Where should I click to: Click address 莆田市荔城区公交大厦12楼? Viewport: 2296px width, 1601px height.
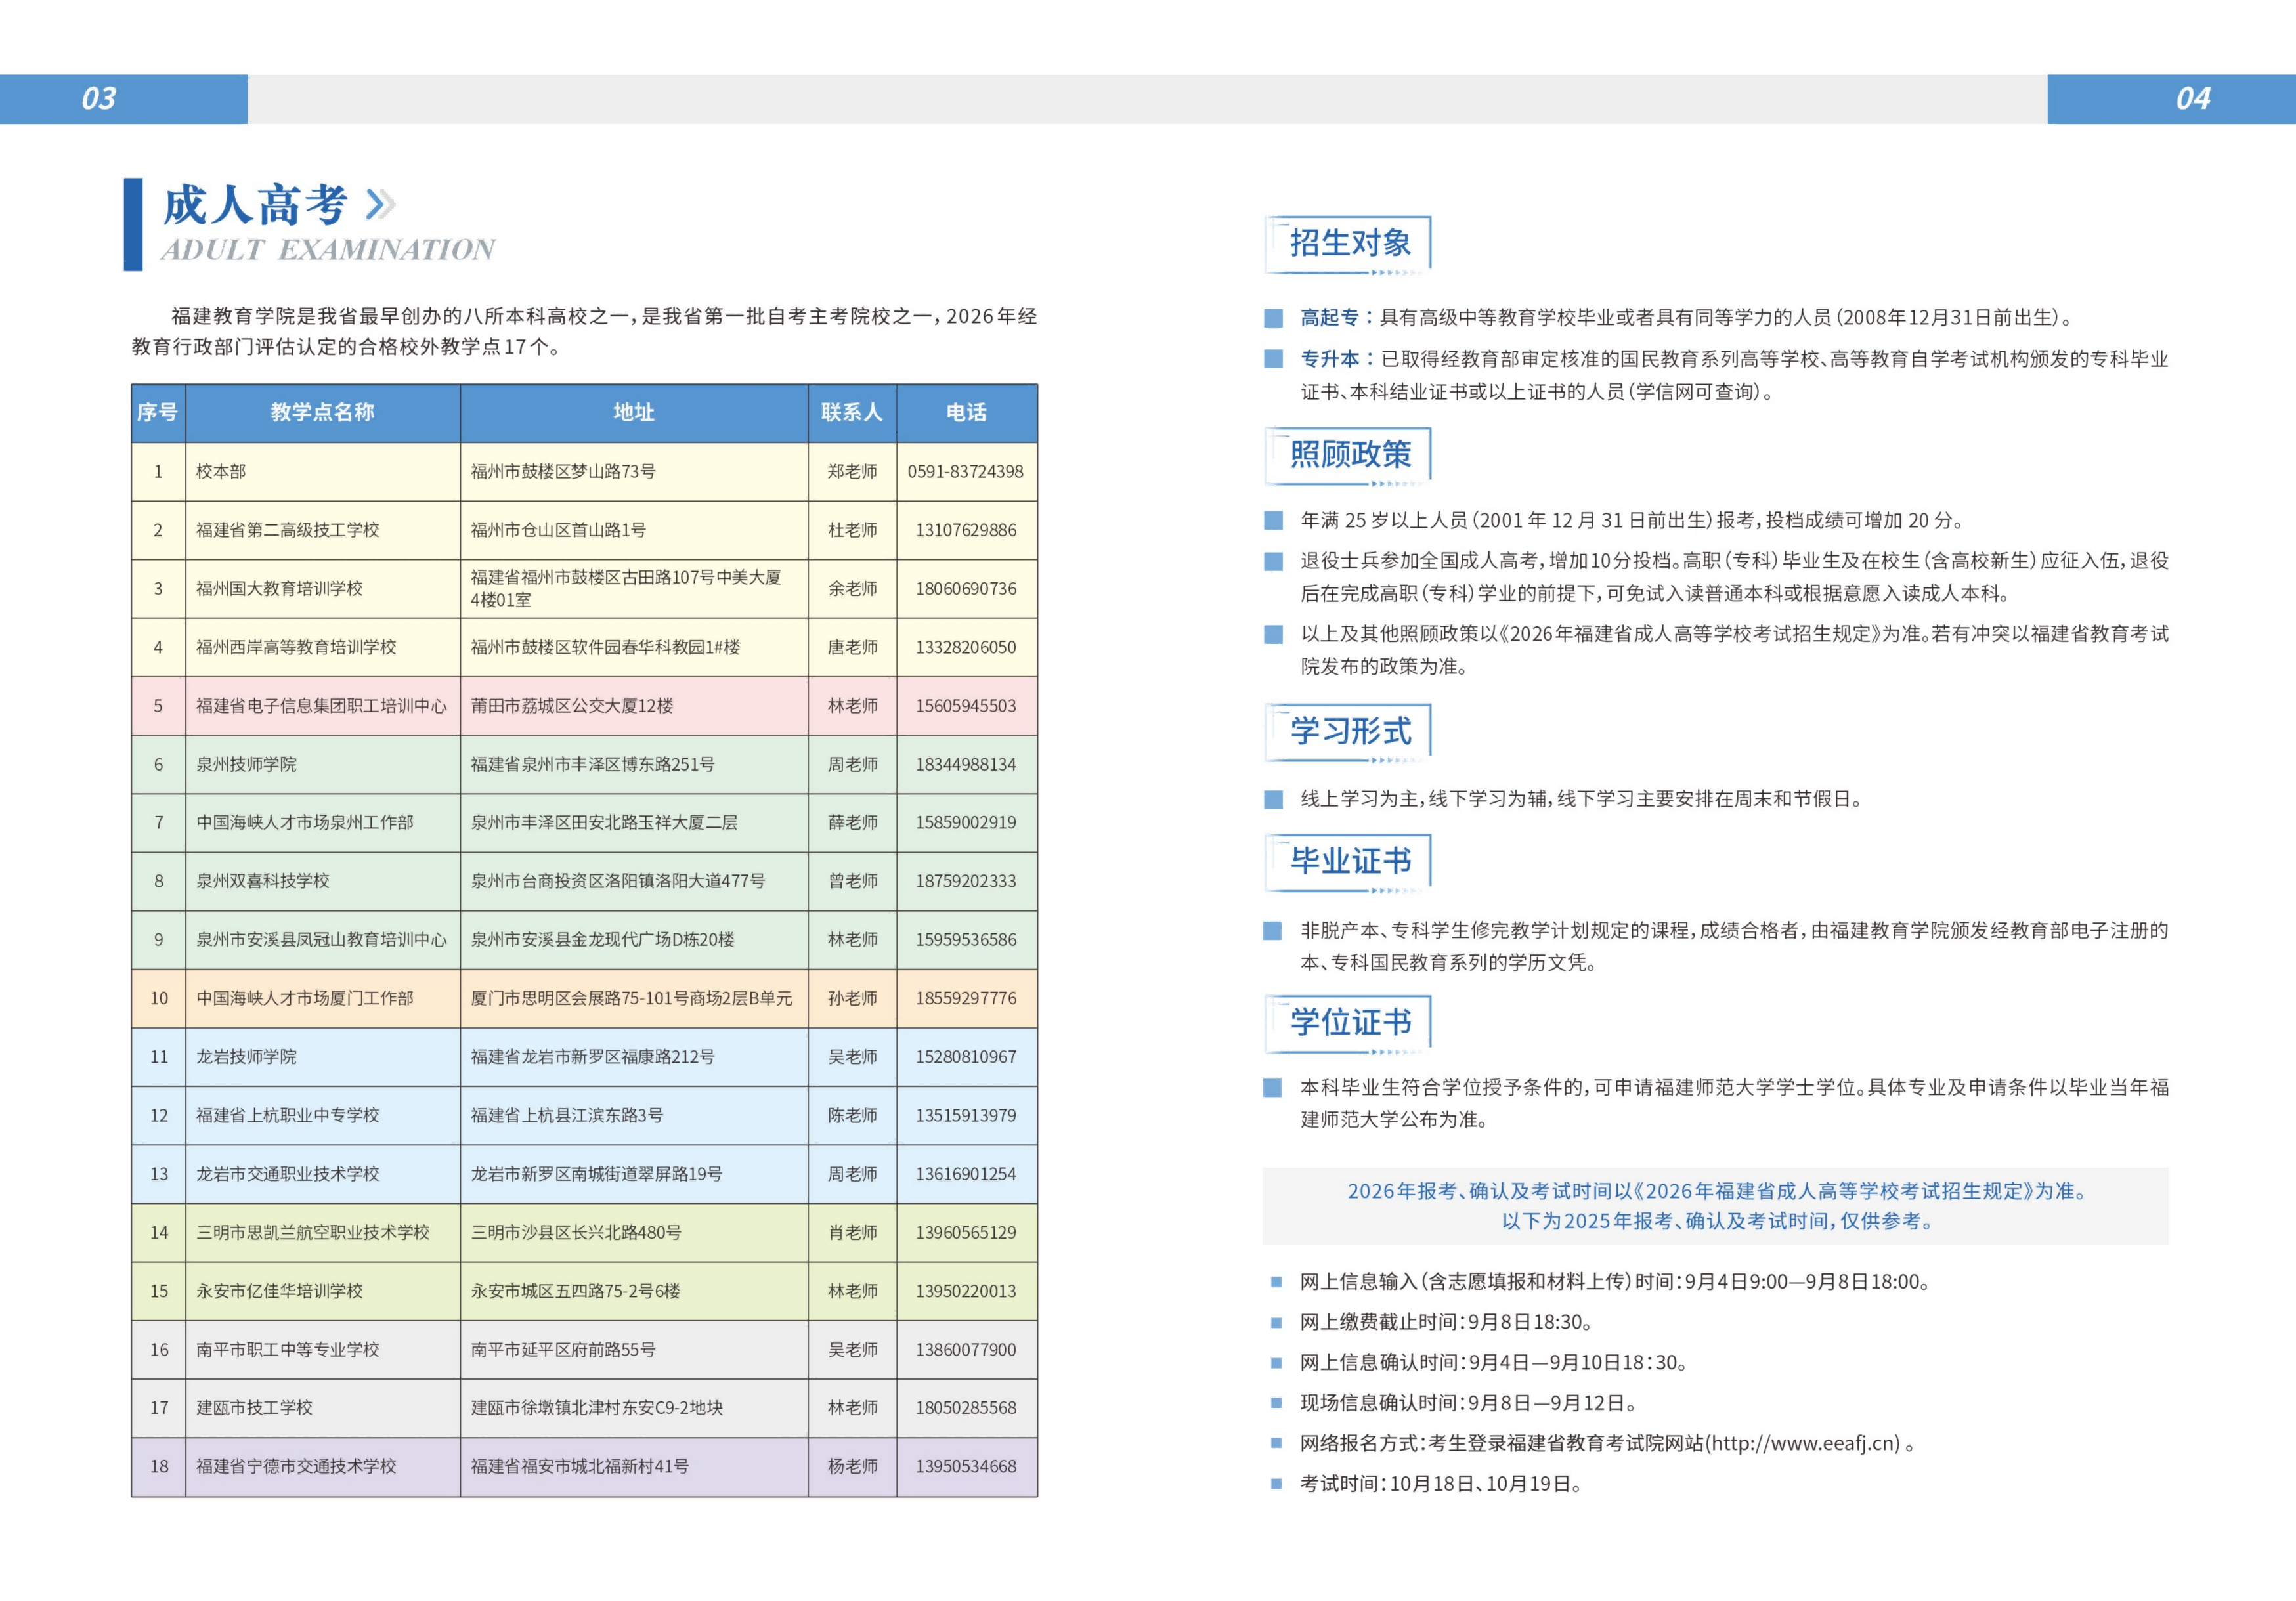click(x=572, y=706)
